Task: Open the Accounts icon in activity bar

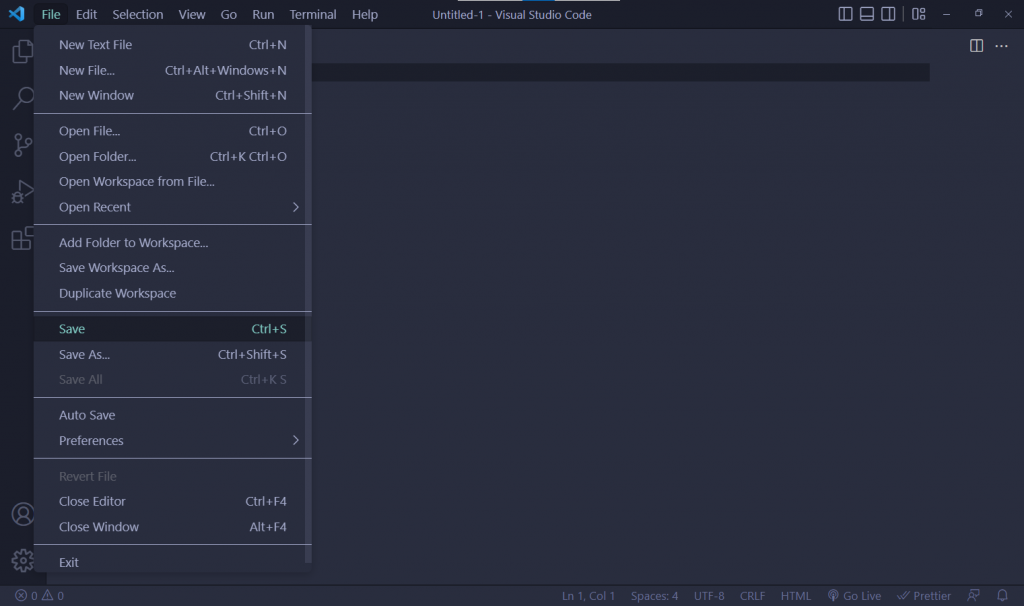Action: [22, 515]
